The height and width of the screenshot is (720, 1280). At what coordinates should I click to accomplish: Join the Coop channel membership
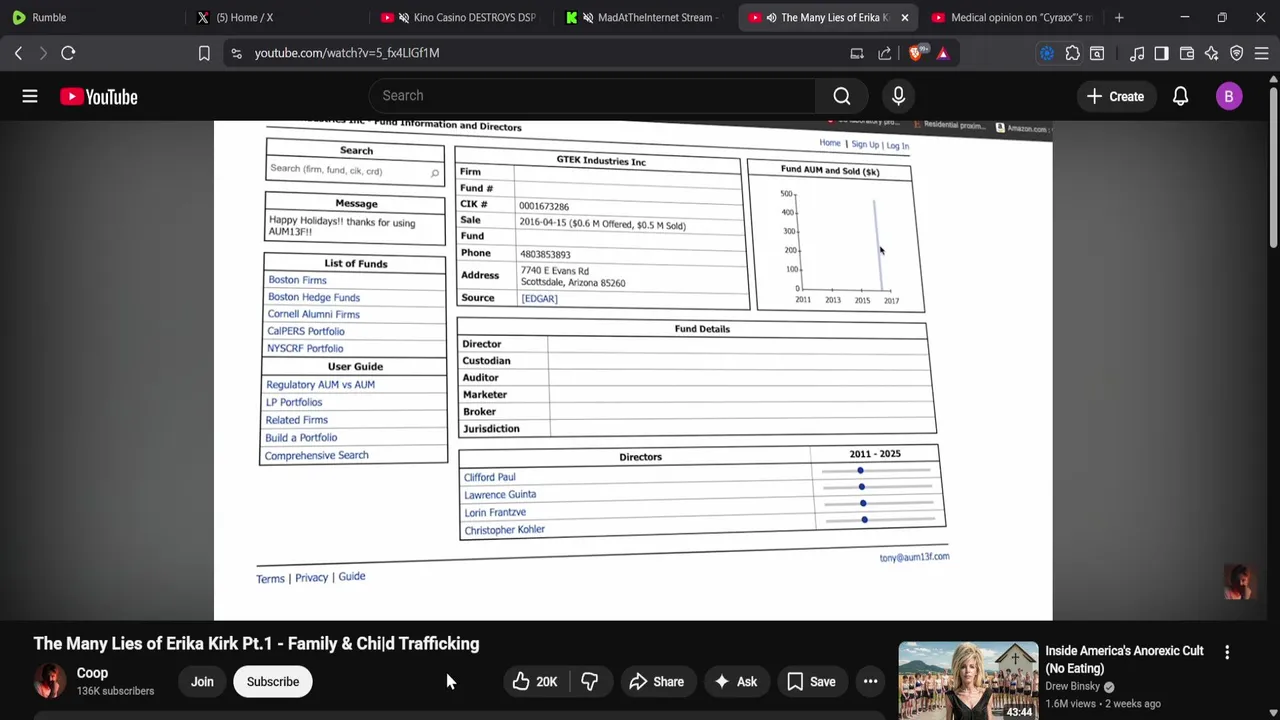(202, 682)
